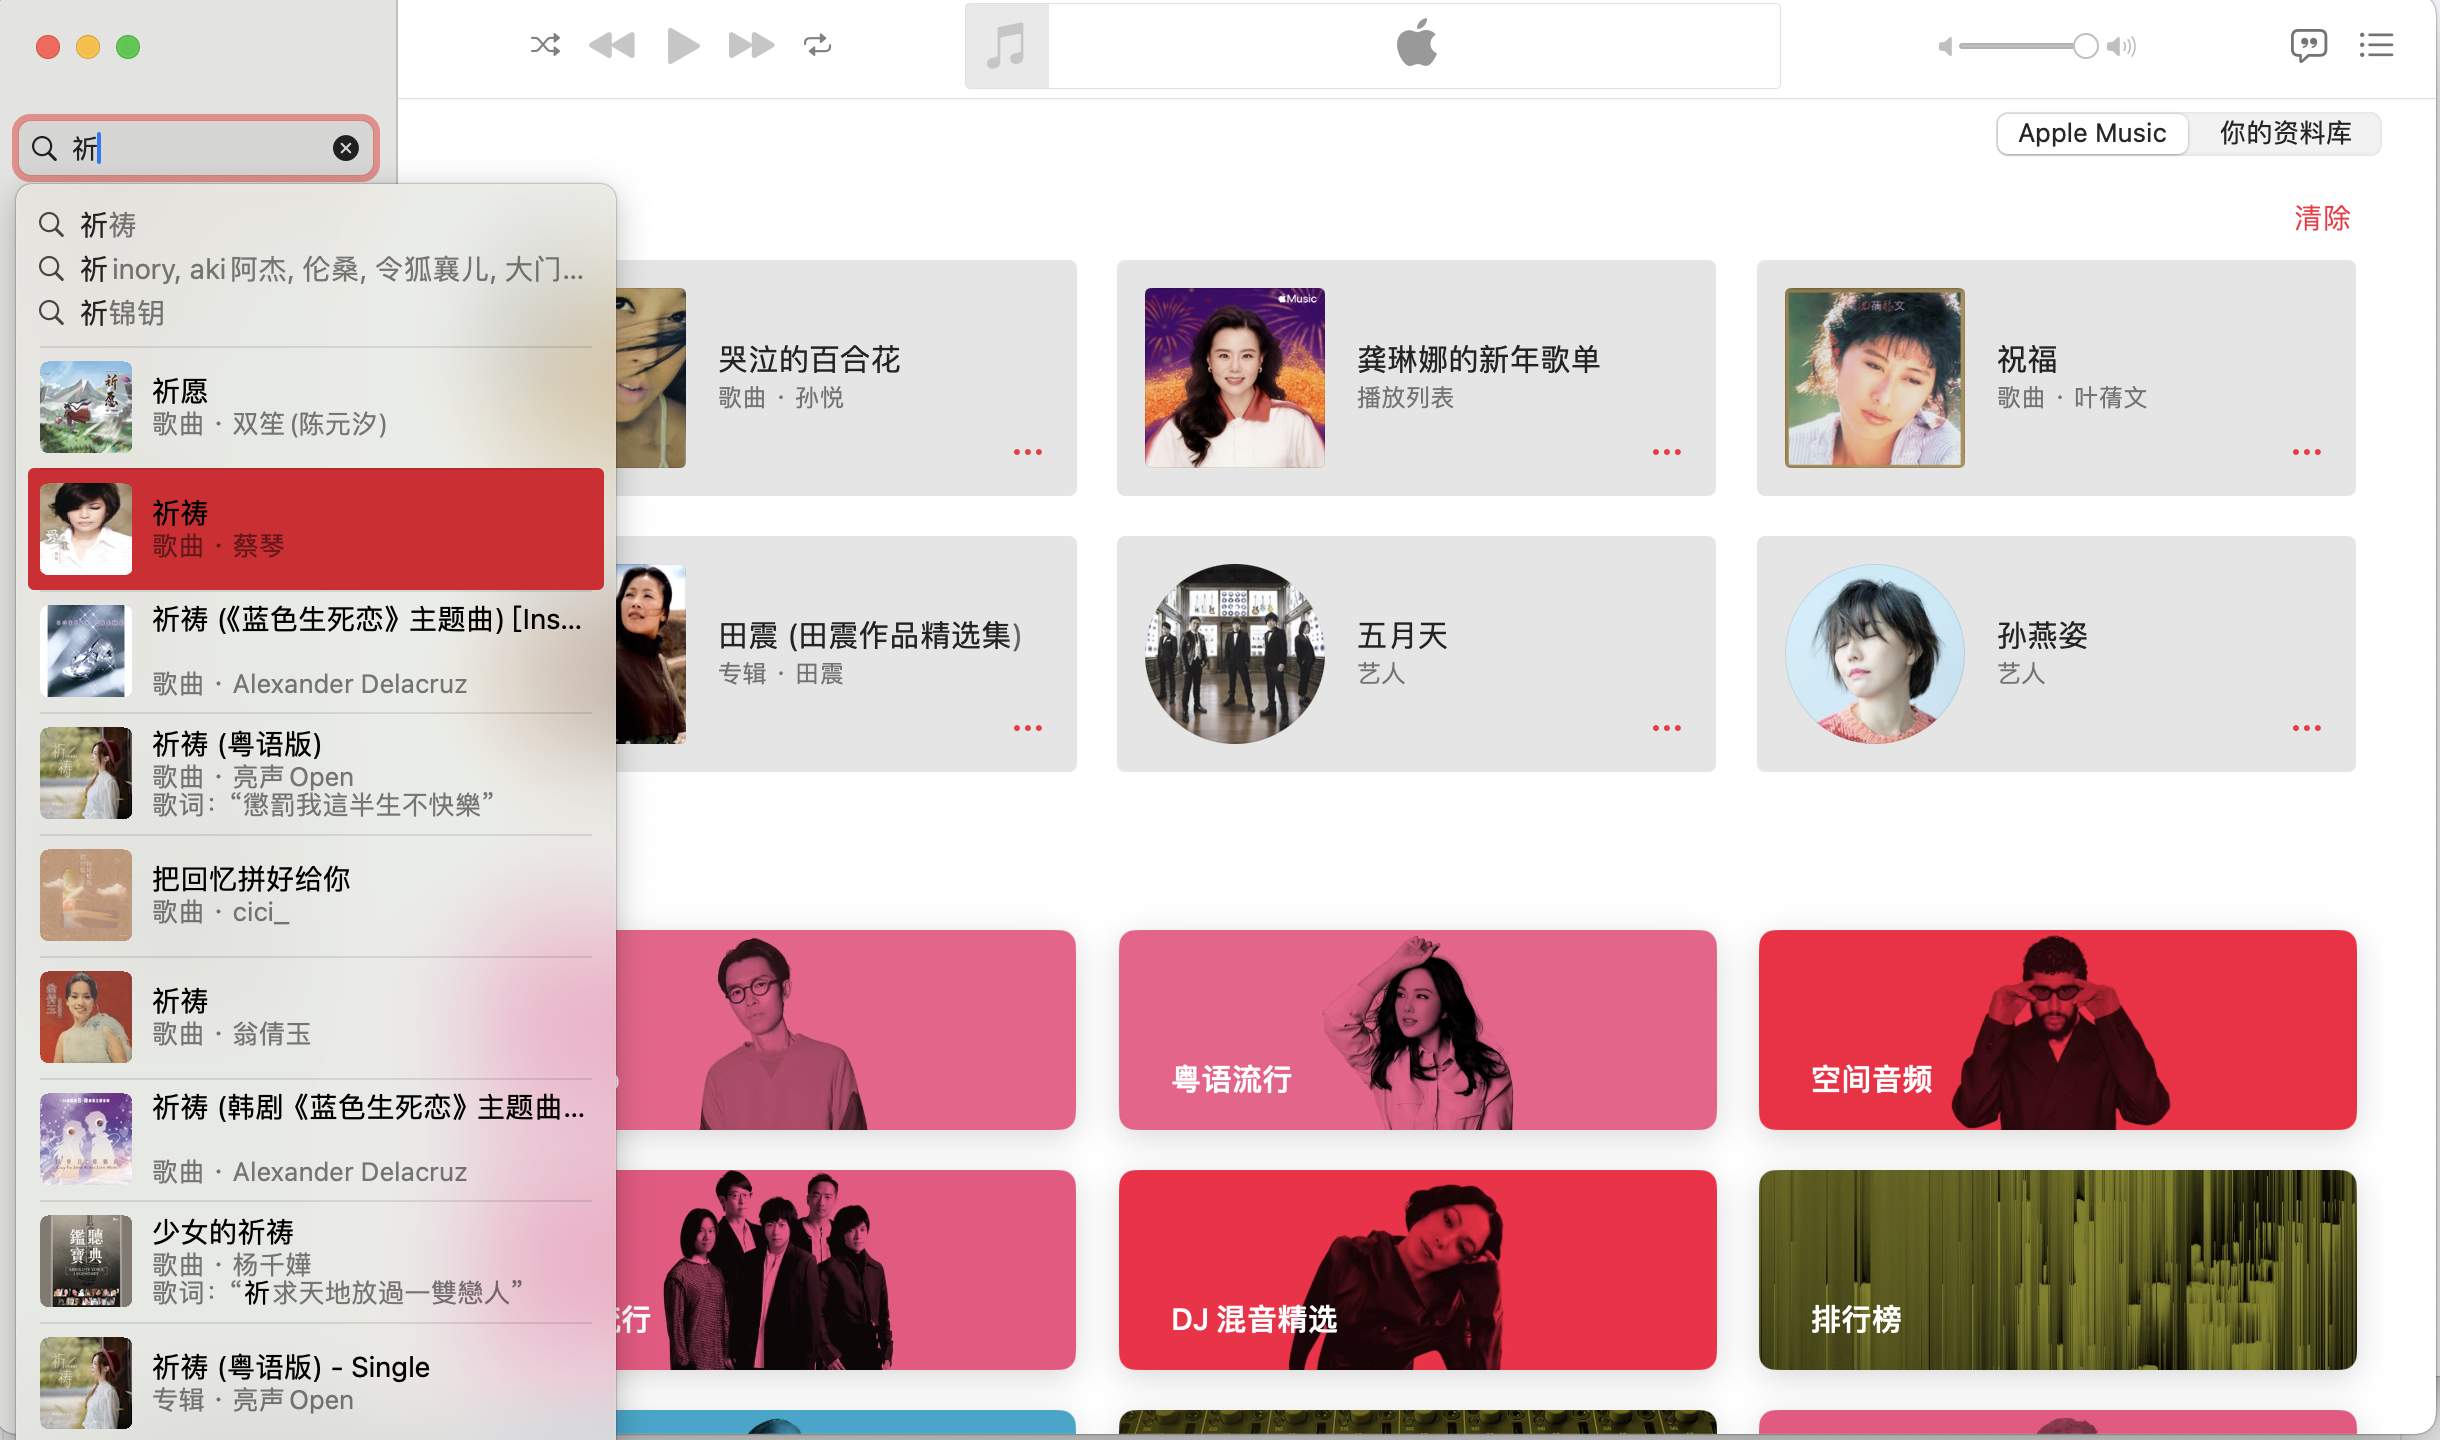Clear search text with the X icon

pos(345,148)
